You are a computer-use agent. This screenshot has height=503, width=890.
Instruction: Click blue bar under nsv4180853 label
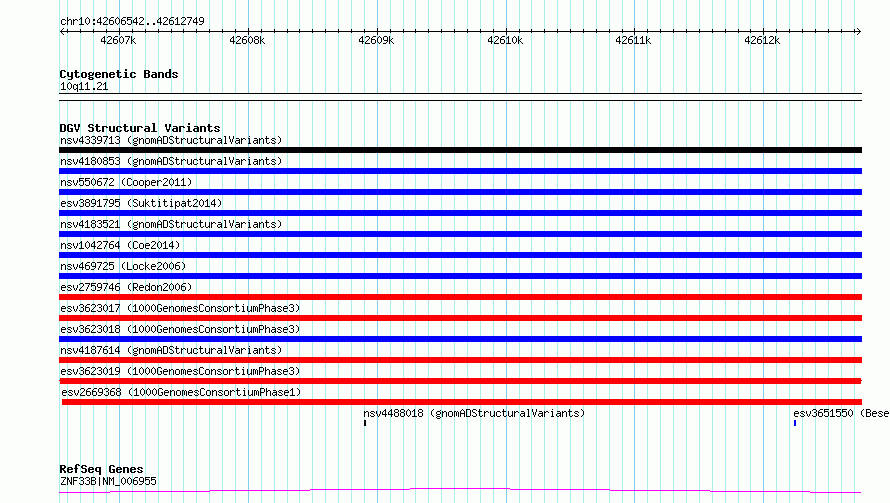coord(460,171)
